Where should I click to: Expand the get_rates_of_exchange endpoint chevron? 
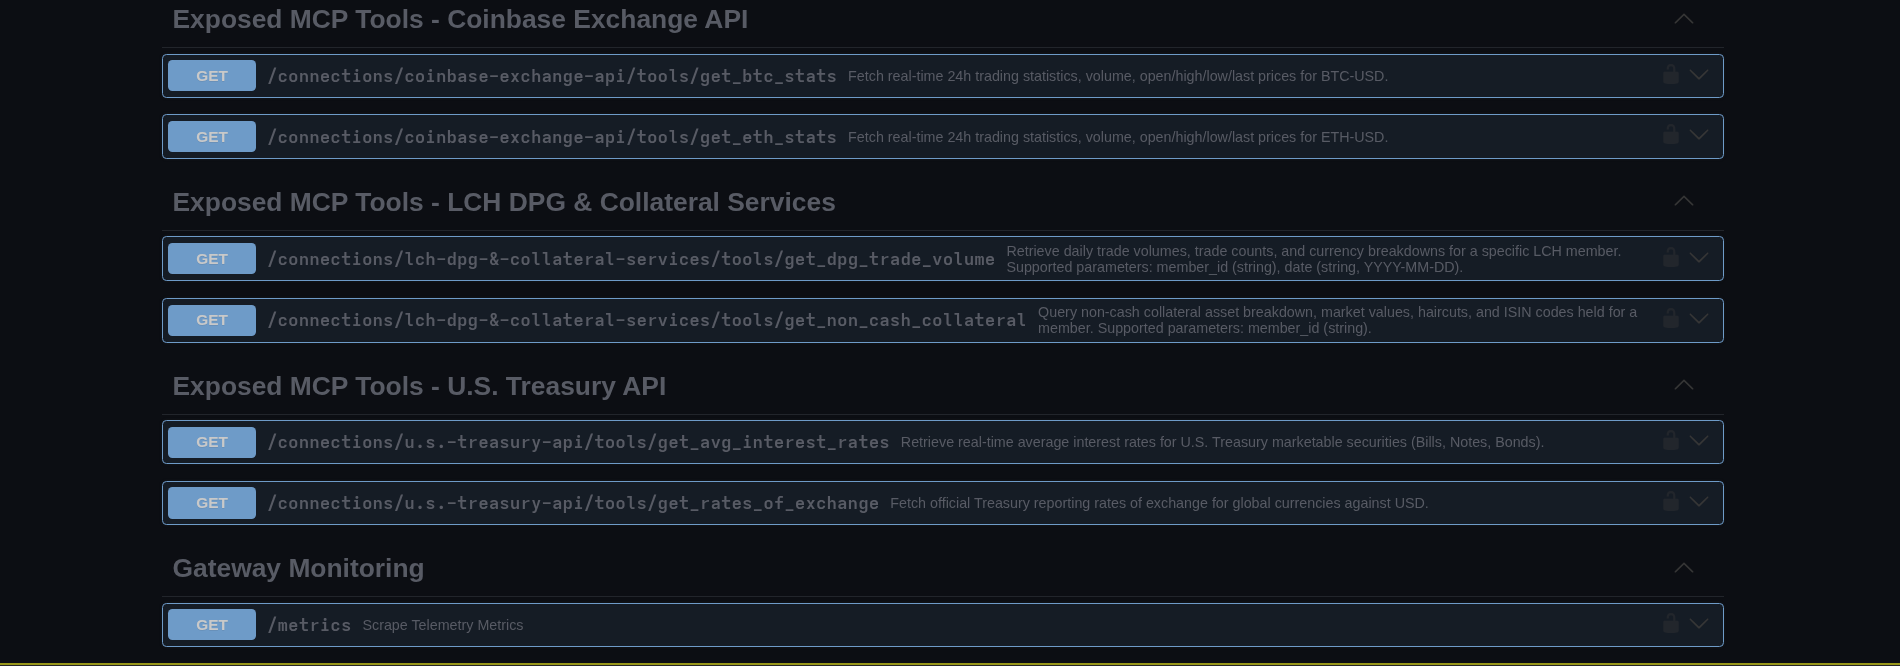tap(1699, 502)
